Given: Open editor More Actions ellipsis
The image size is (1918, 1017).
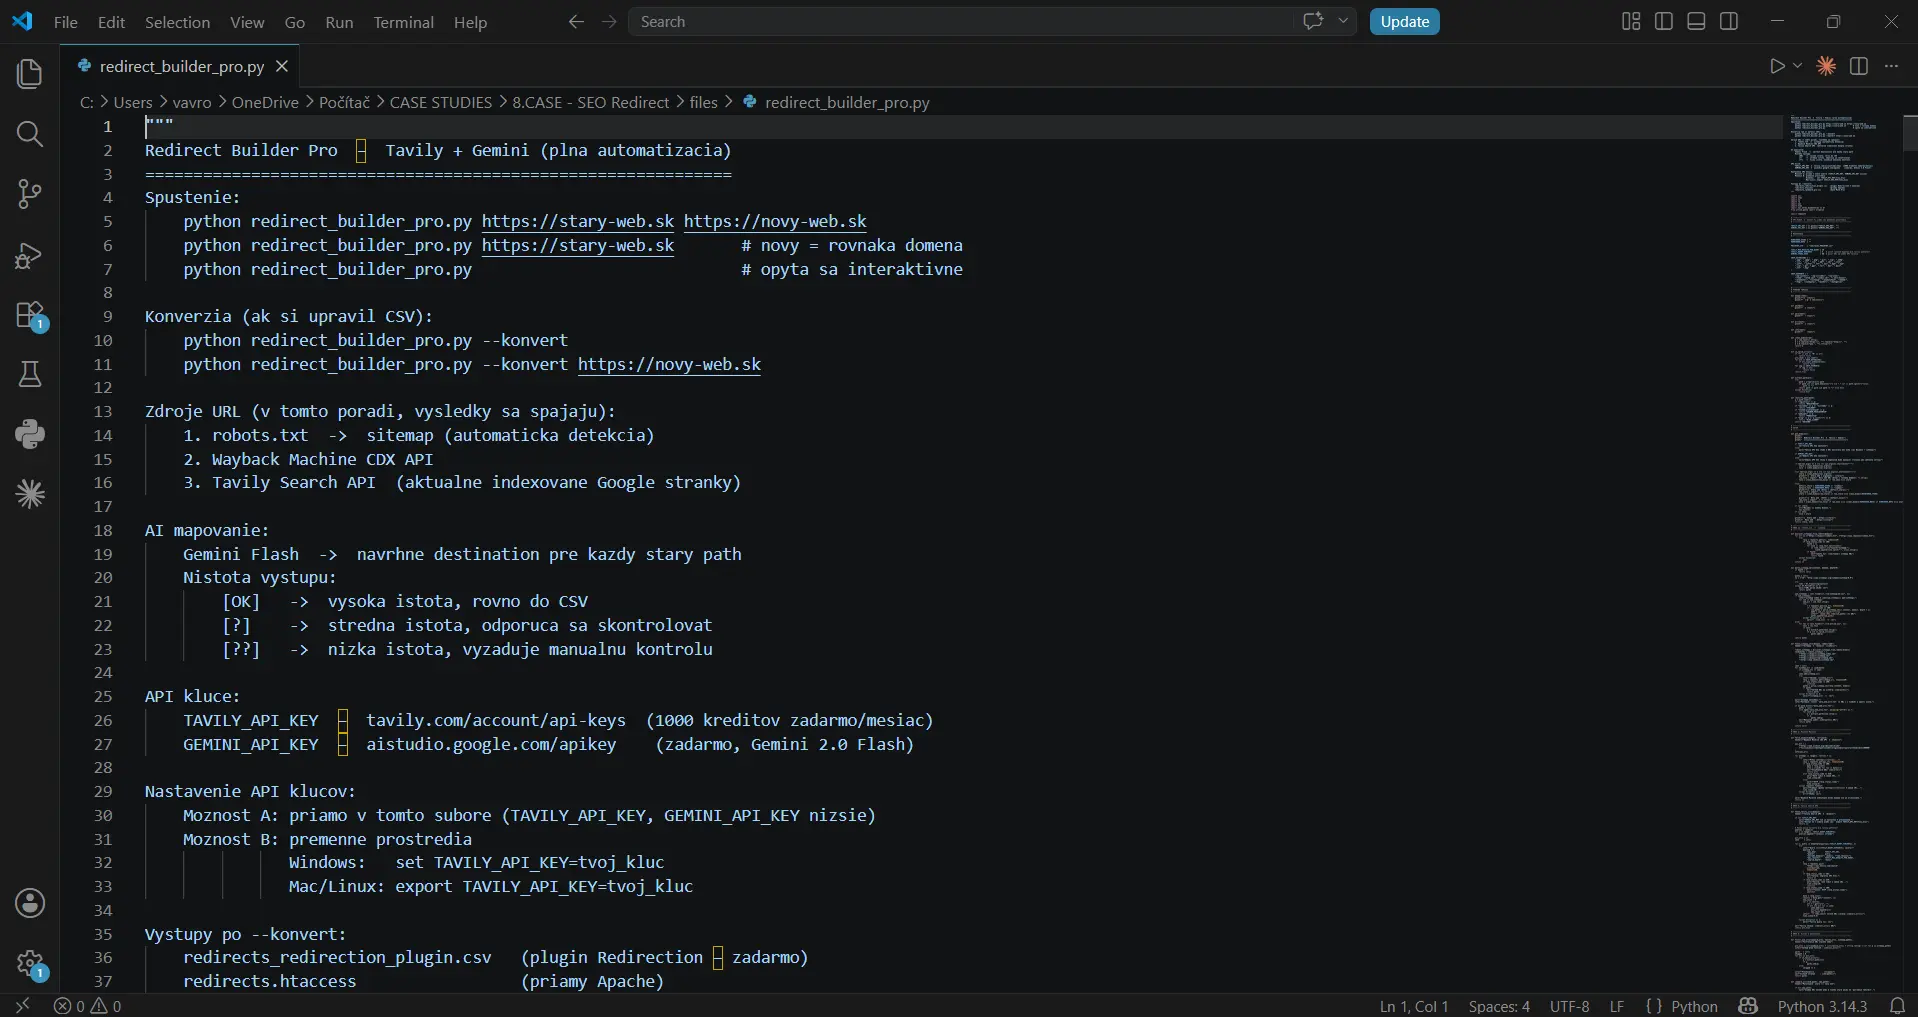Looking at the screenshot, I should 1891,66.
